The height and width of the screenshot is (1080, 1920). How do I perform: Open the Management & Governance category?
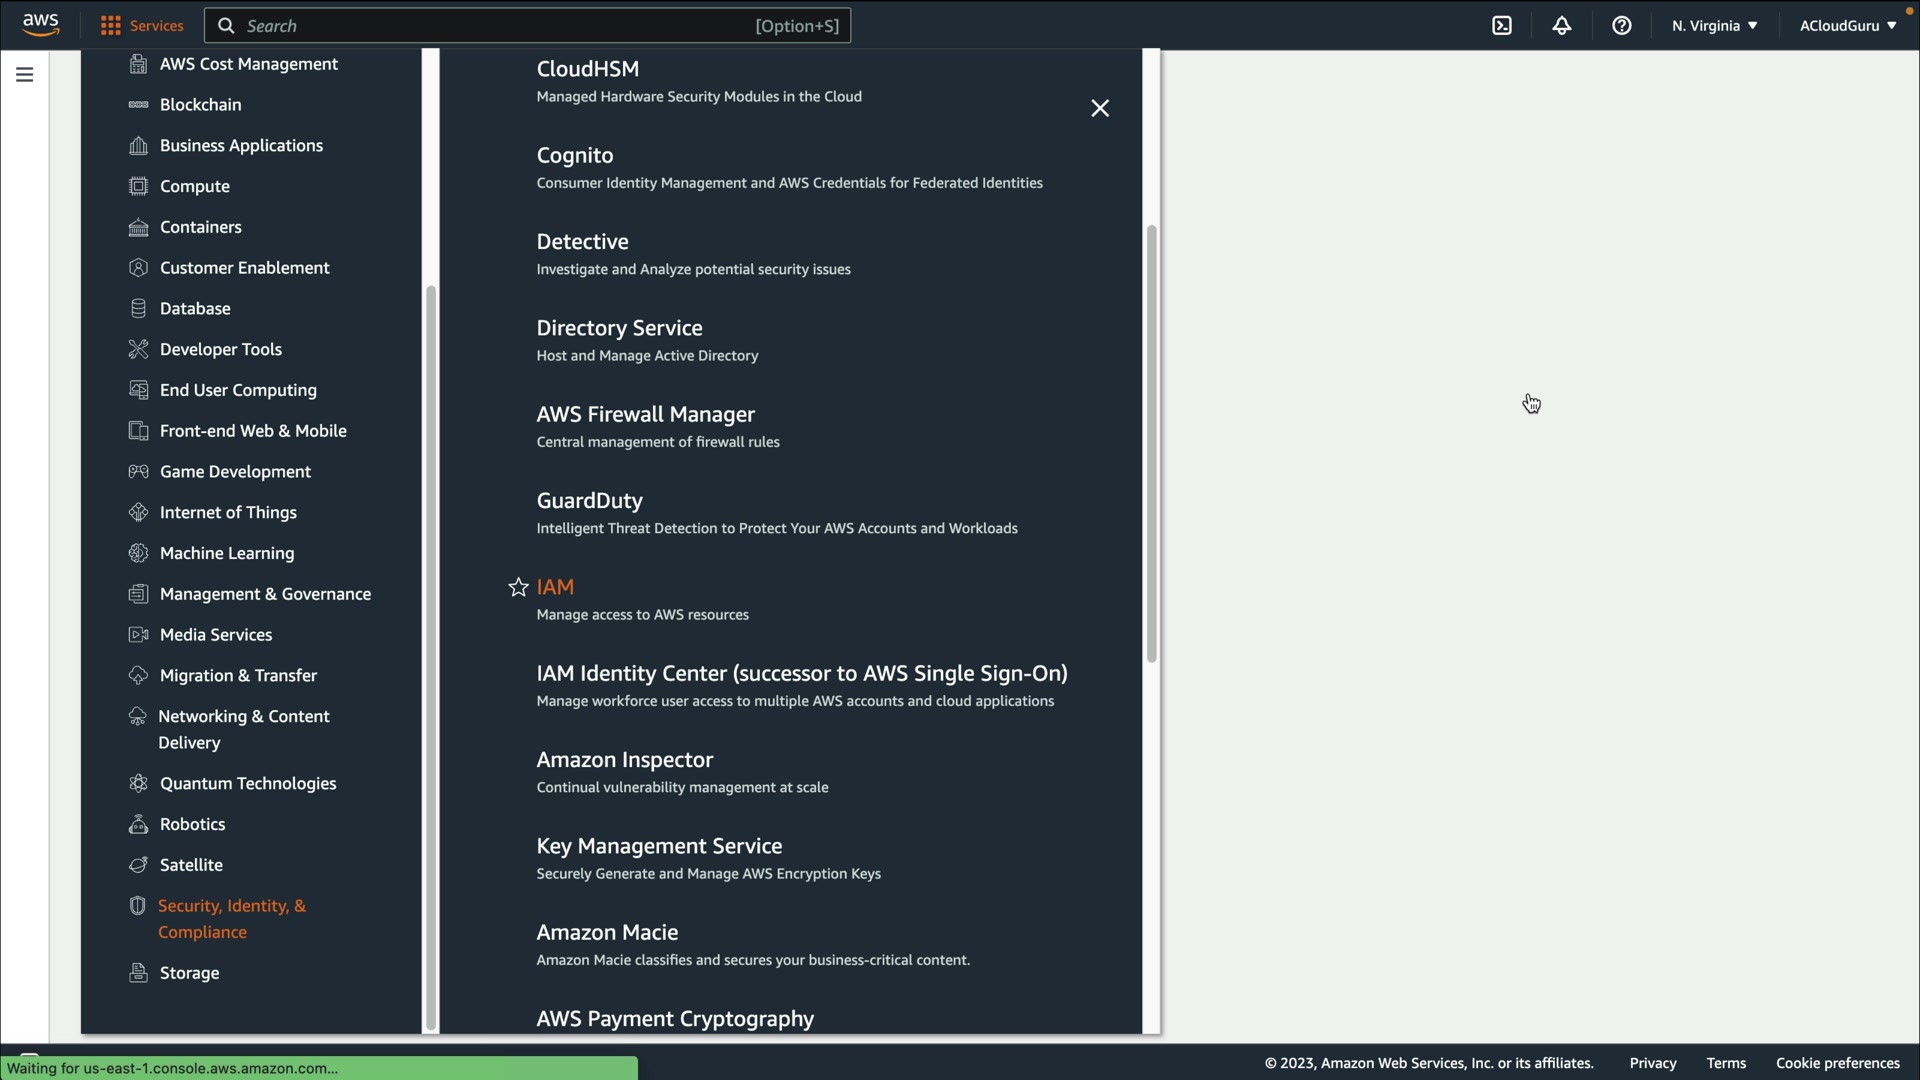[x=265, y=594]
